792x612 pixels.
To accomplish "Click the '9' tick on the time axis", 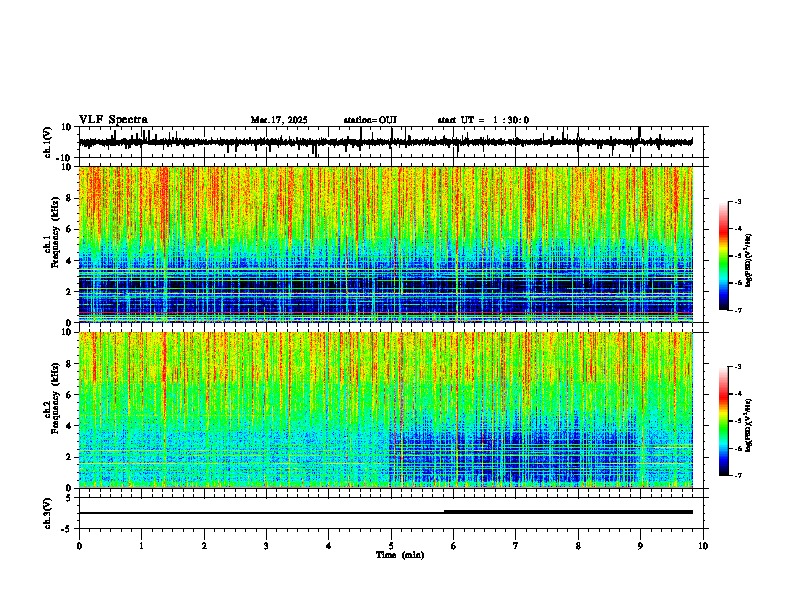I will click(x=640, y=546).
